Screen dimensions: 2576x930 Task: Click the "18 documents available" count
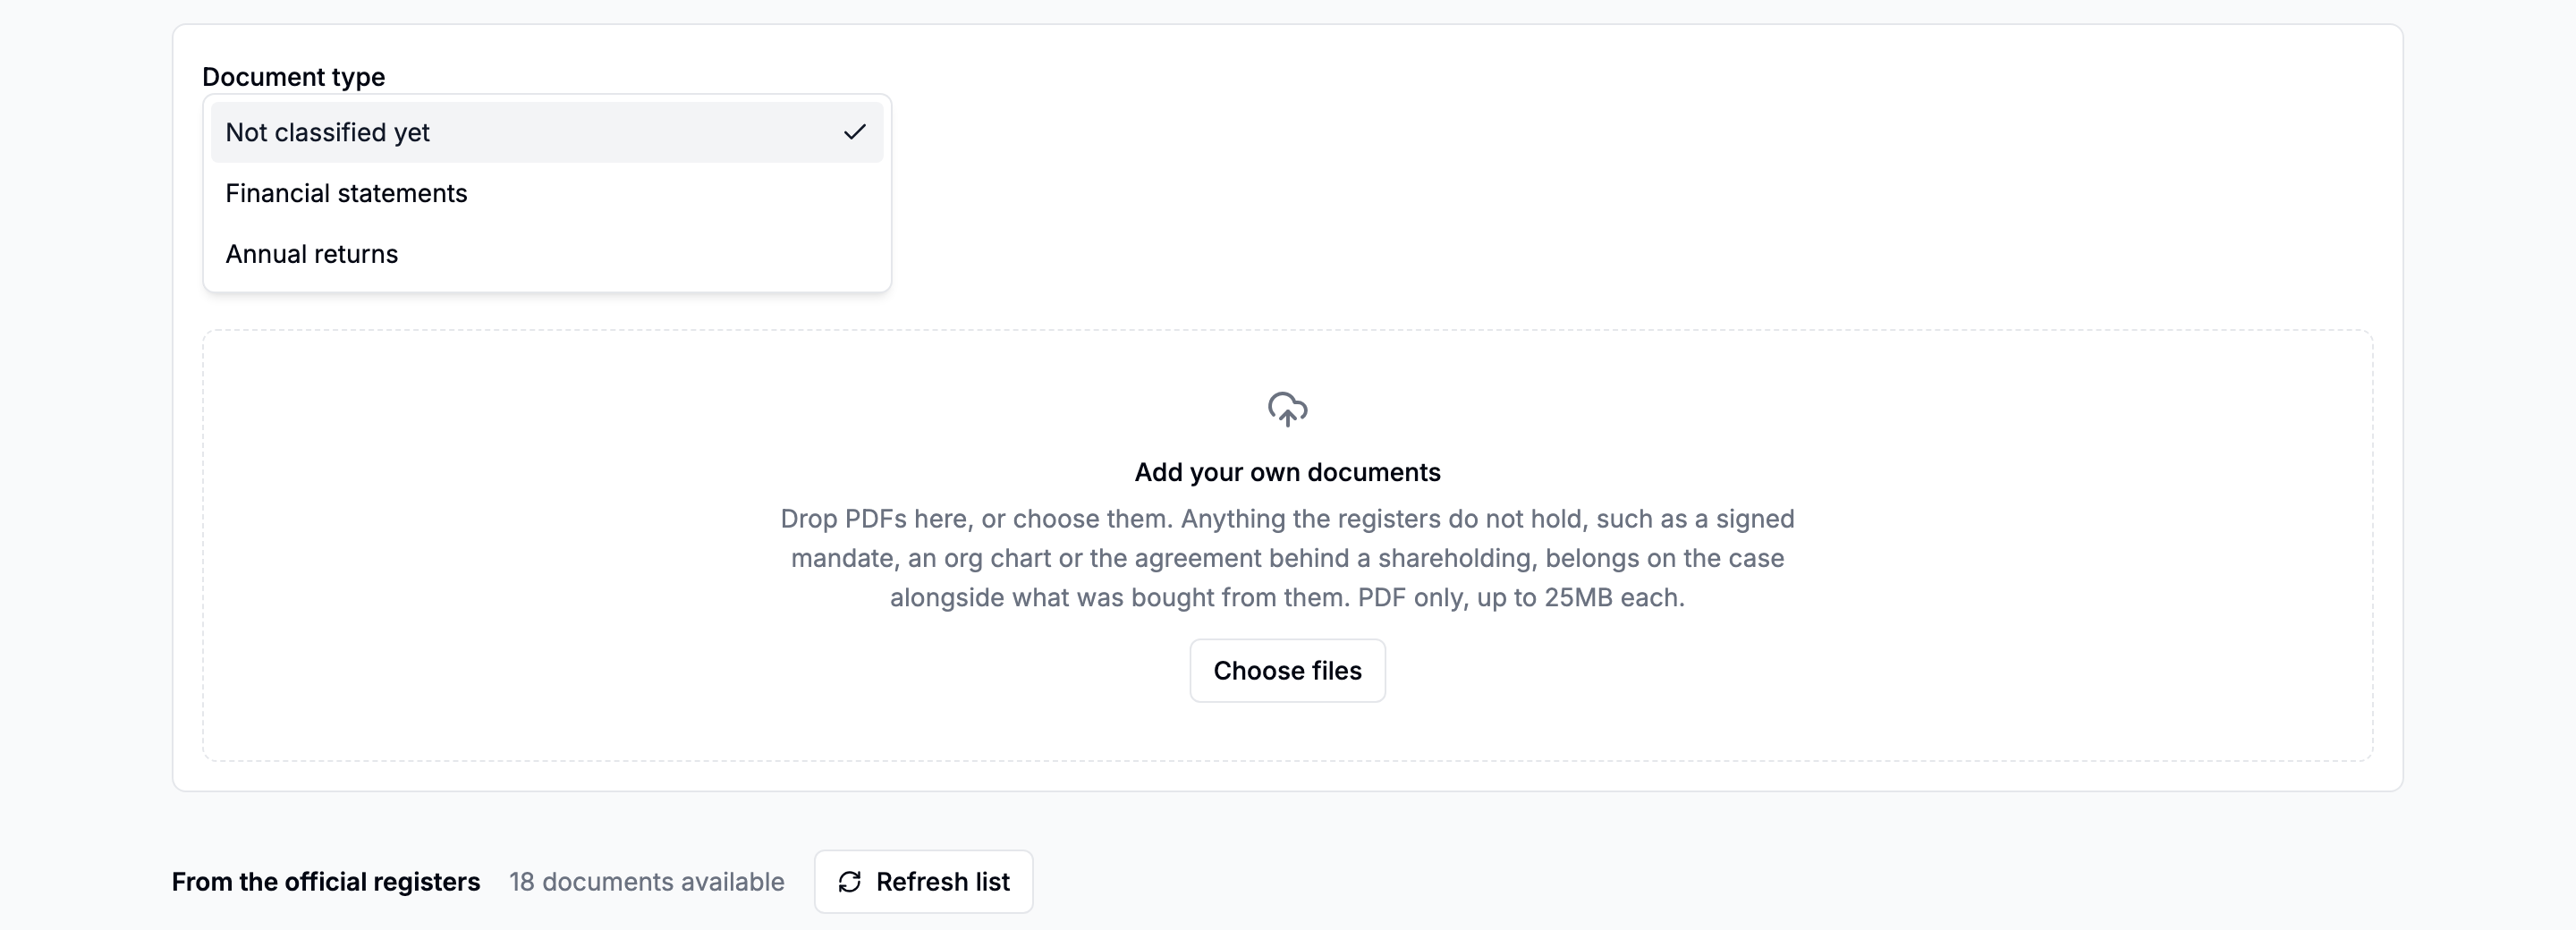pyautogui.click(x=646, y=882)
